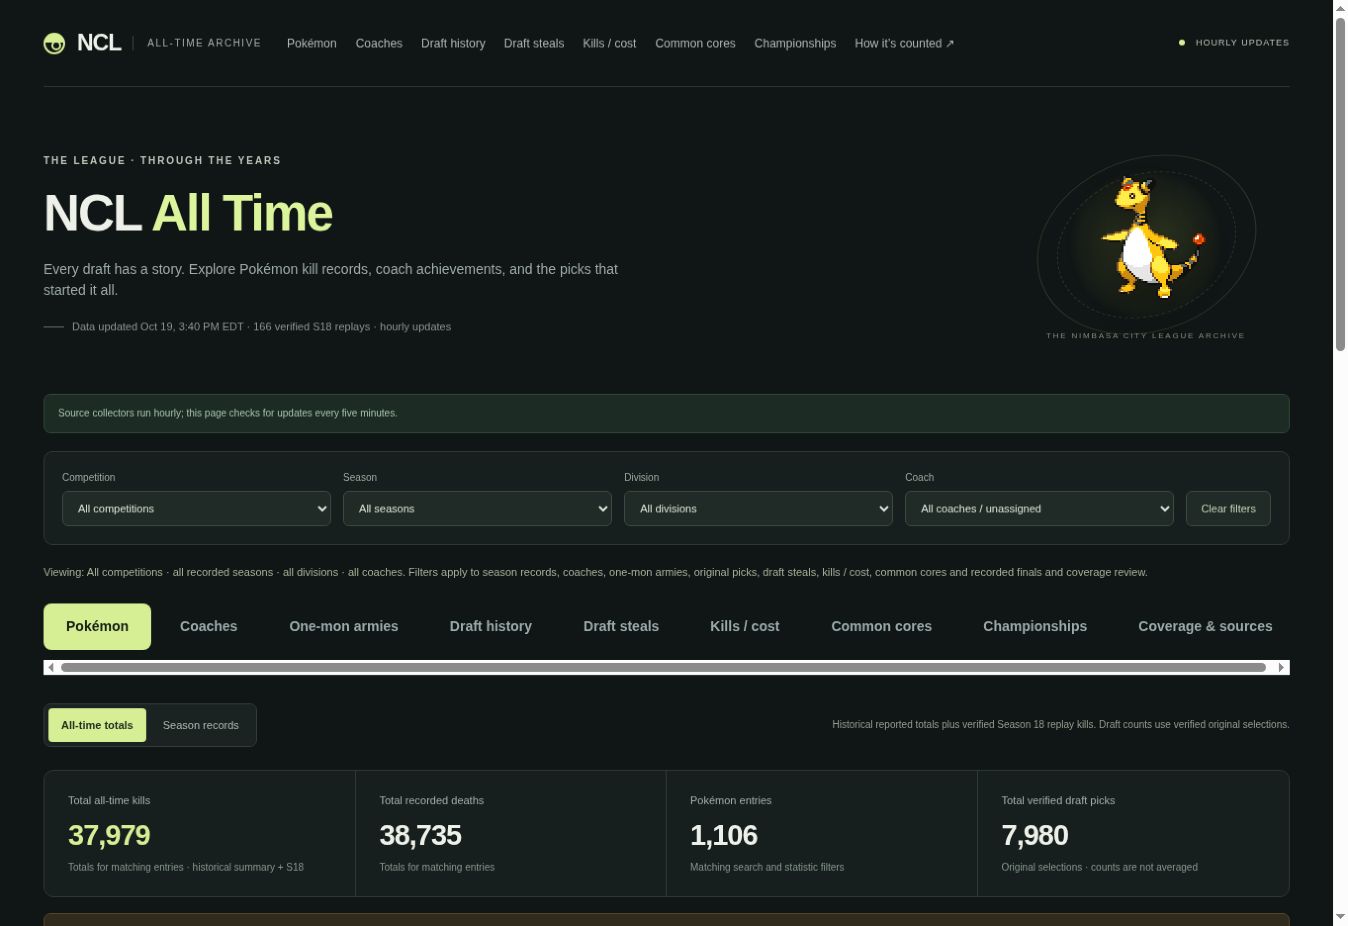This screenshot has width=1348, height=926.
Task: Click the All-Time Archive header text
Action: pos(204,43)
